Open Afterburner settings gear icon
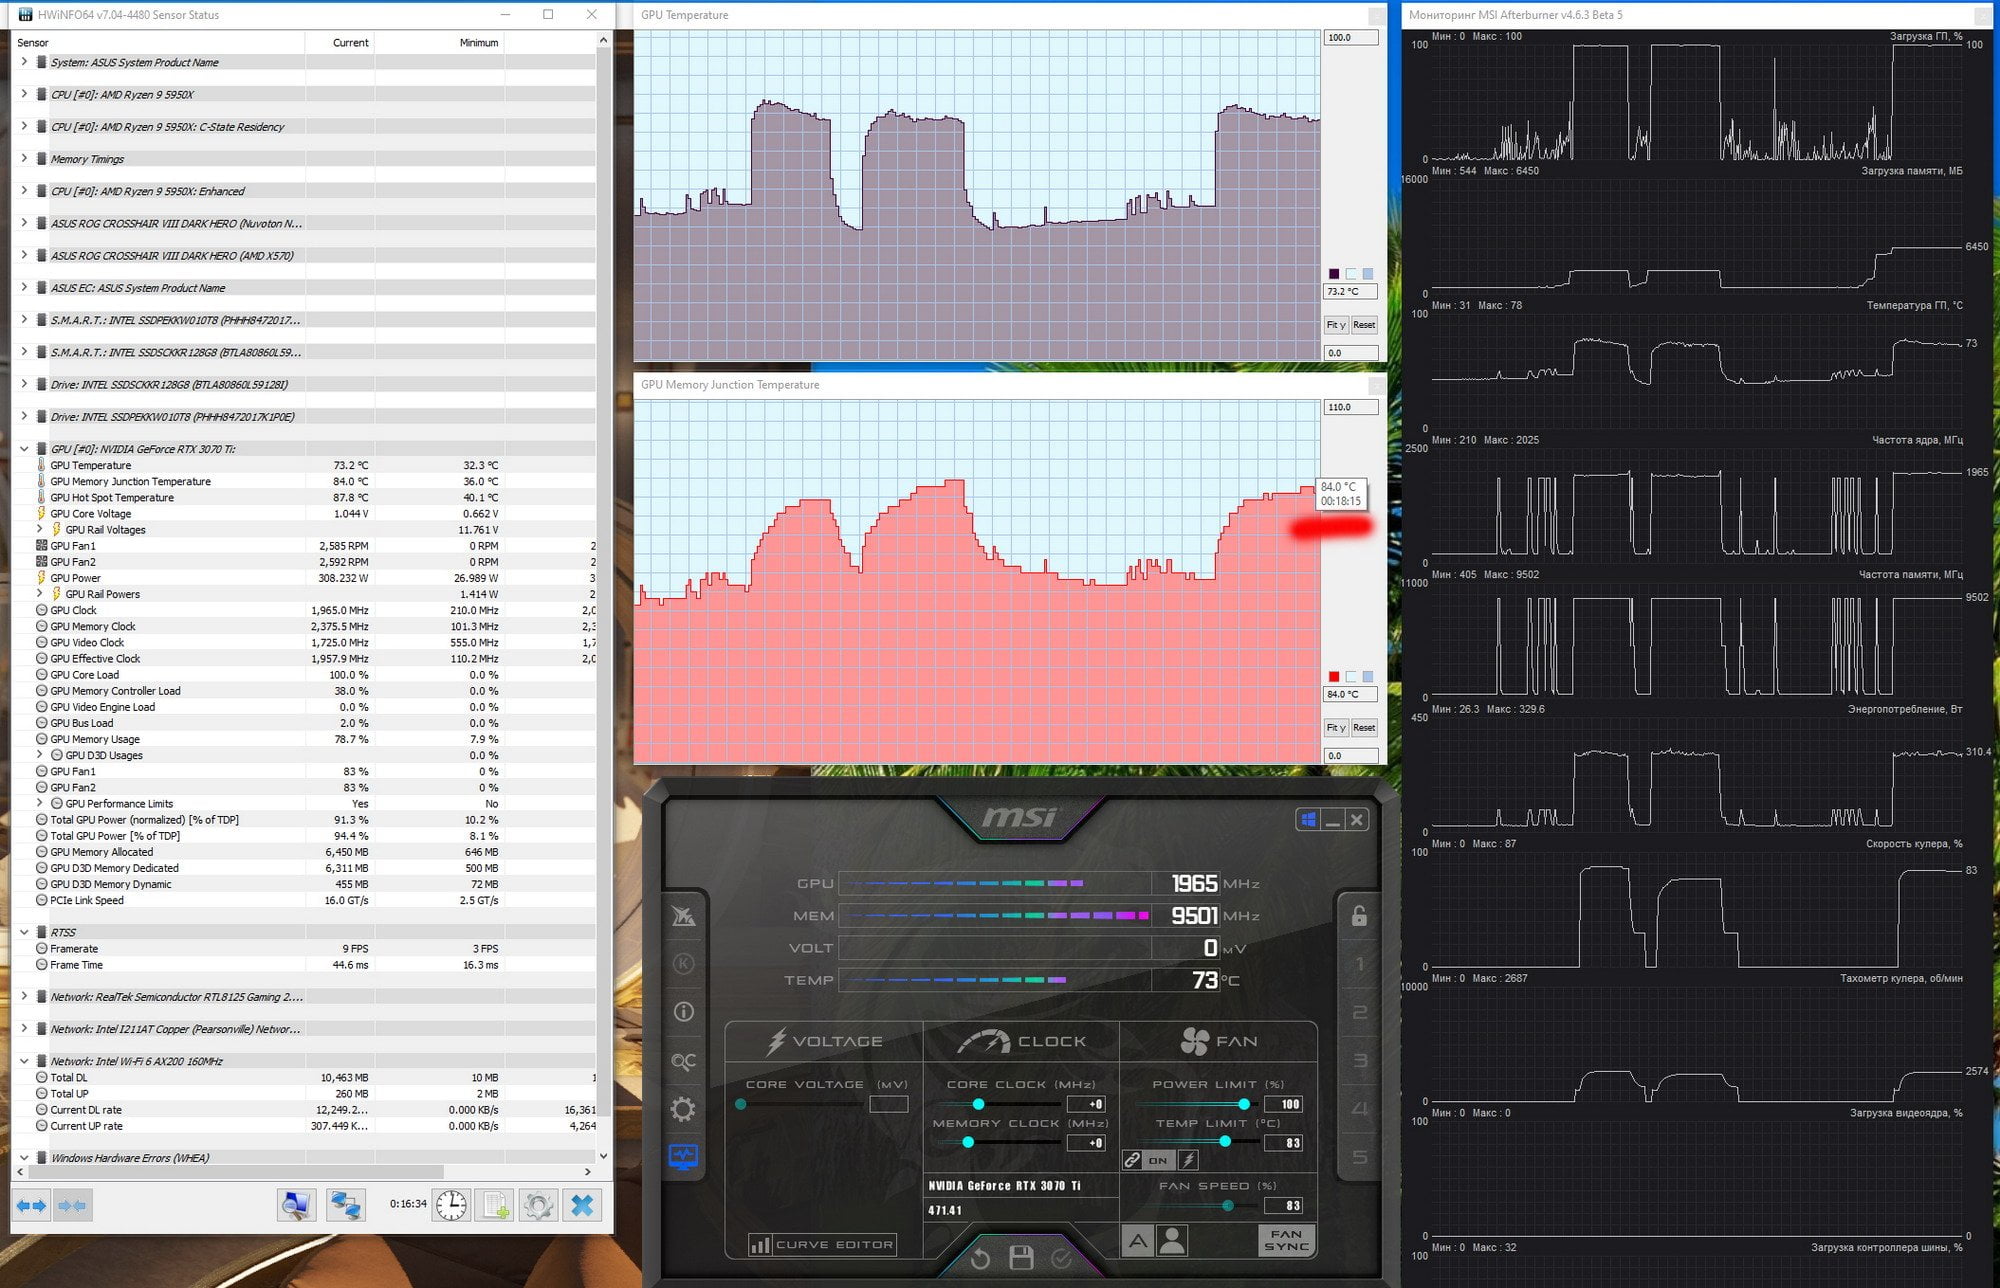 [x=683, y=1108]
